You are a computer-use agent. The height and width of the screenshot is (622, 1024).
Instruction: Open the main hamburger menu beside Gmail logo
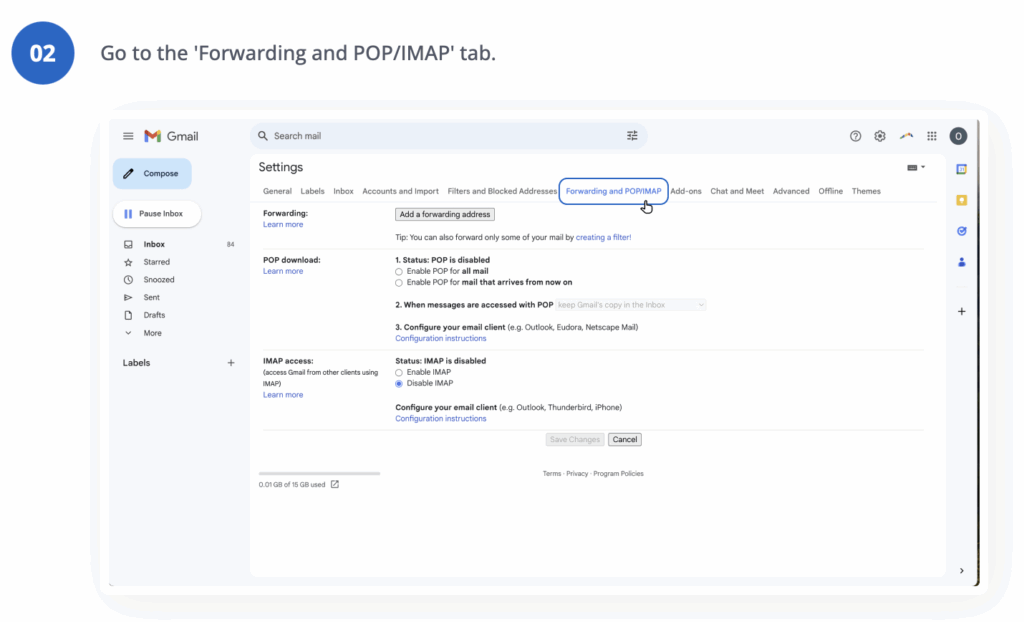[x=128, y=135]
